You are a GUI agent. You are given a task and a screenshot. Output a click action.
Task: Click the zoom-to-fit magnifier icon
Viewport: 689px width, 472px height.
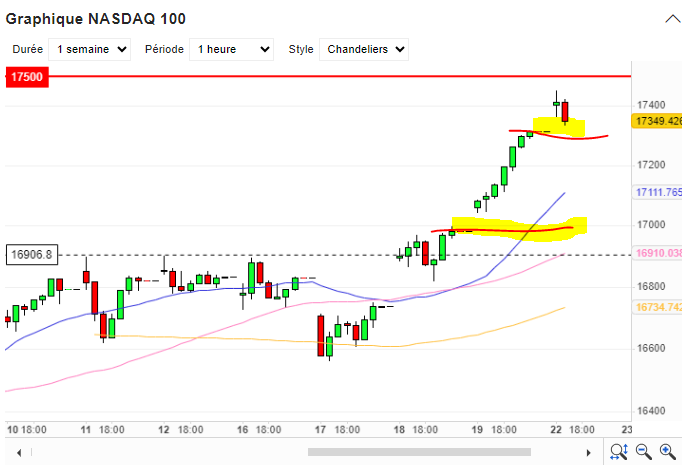619,452
